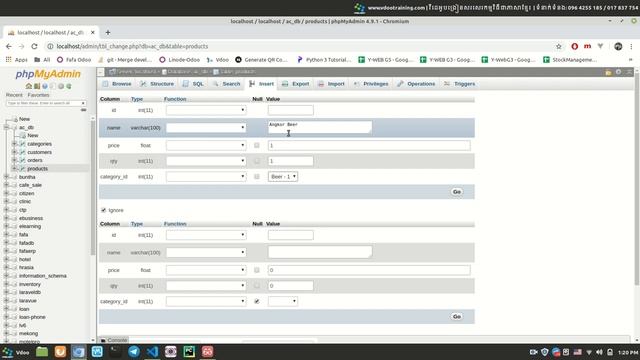Open phpMyAdmin documentation blue help icon
Image resolution: width=640 pixels, height=360 pixels.
[x=44, y=86]
